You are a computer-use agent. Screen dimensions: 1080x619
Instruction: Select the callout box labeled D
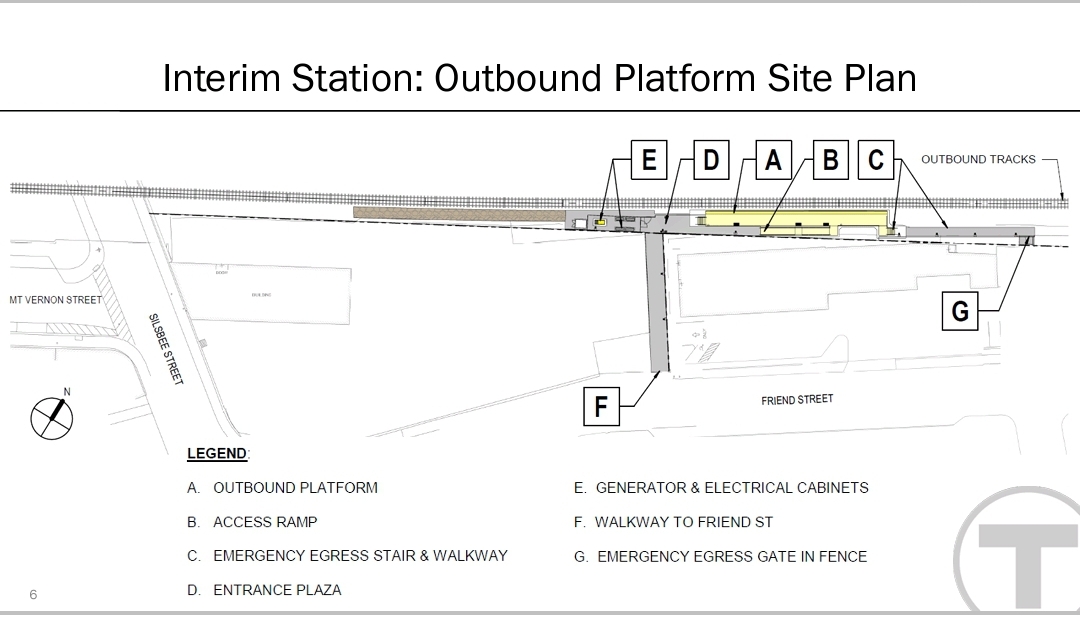coord(710,160)
